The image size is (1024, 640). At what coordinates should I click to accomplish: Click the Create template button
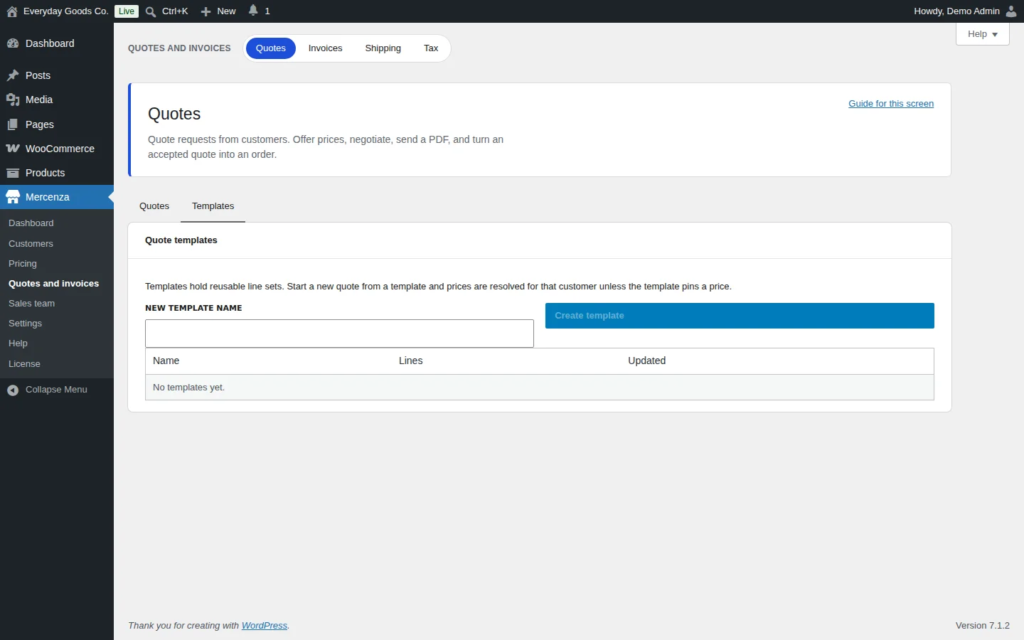[739, 315]
